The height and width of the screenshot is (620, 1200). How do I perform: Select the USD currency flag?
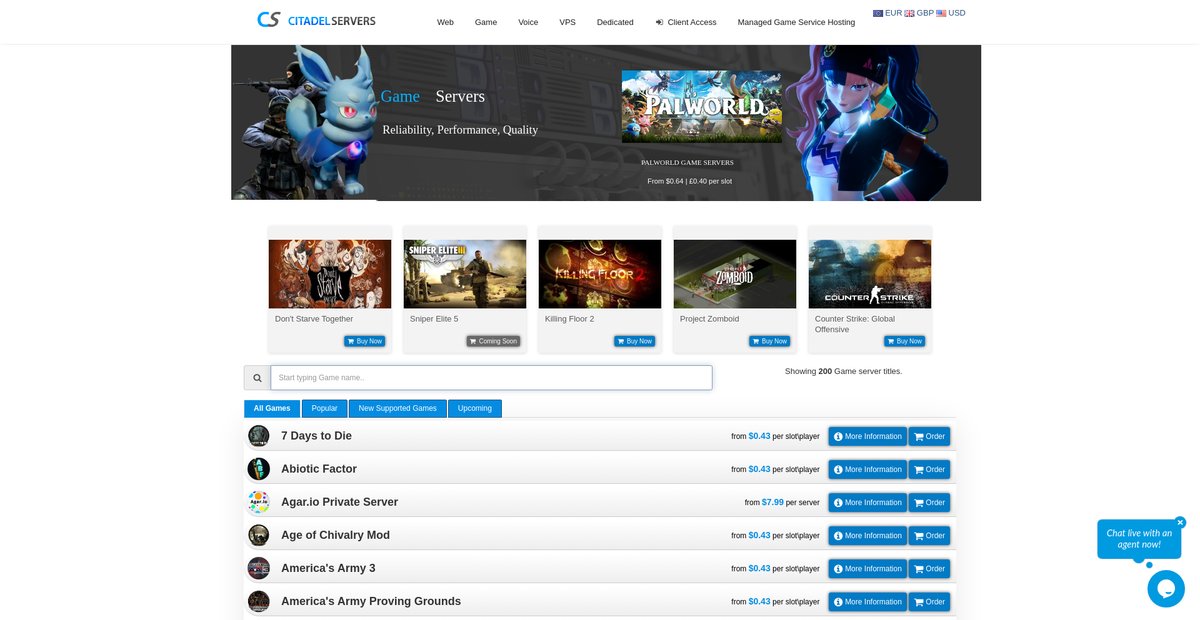click(x=941, y=13)
